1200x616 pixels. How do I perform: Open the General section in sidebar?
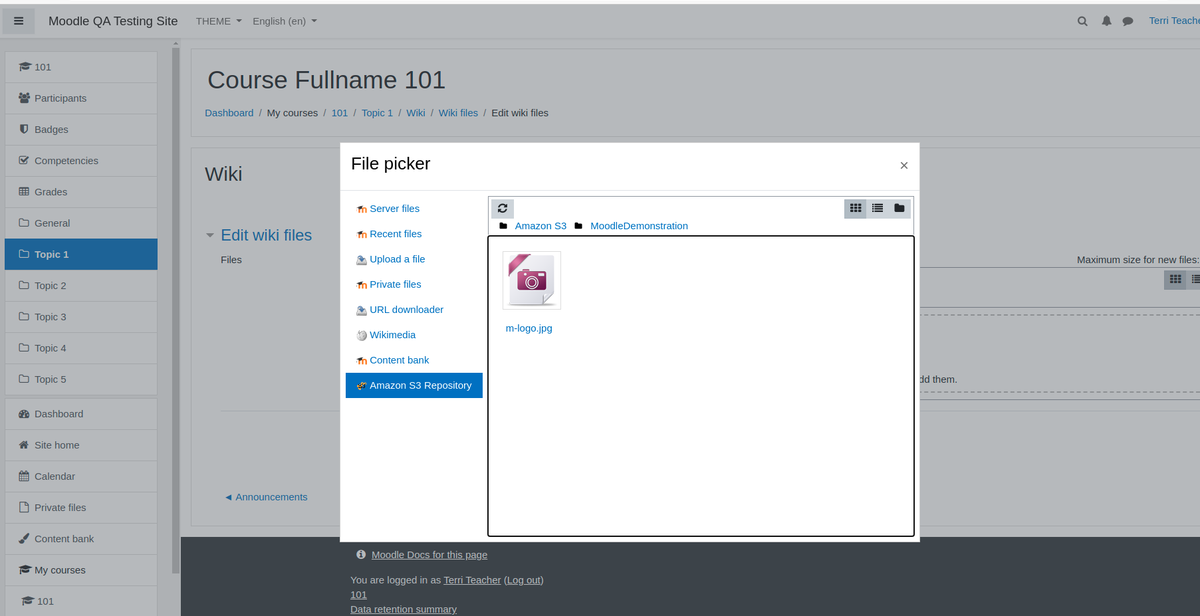point(81,223)
